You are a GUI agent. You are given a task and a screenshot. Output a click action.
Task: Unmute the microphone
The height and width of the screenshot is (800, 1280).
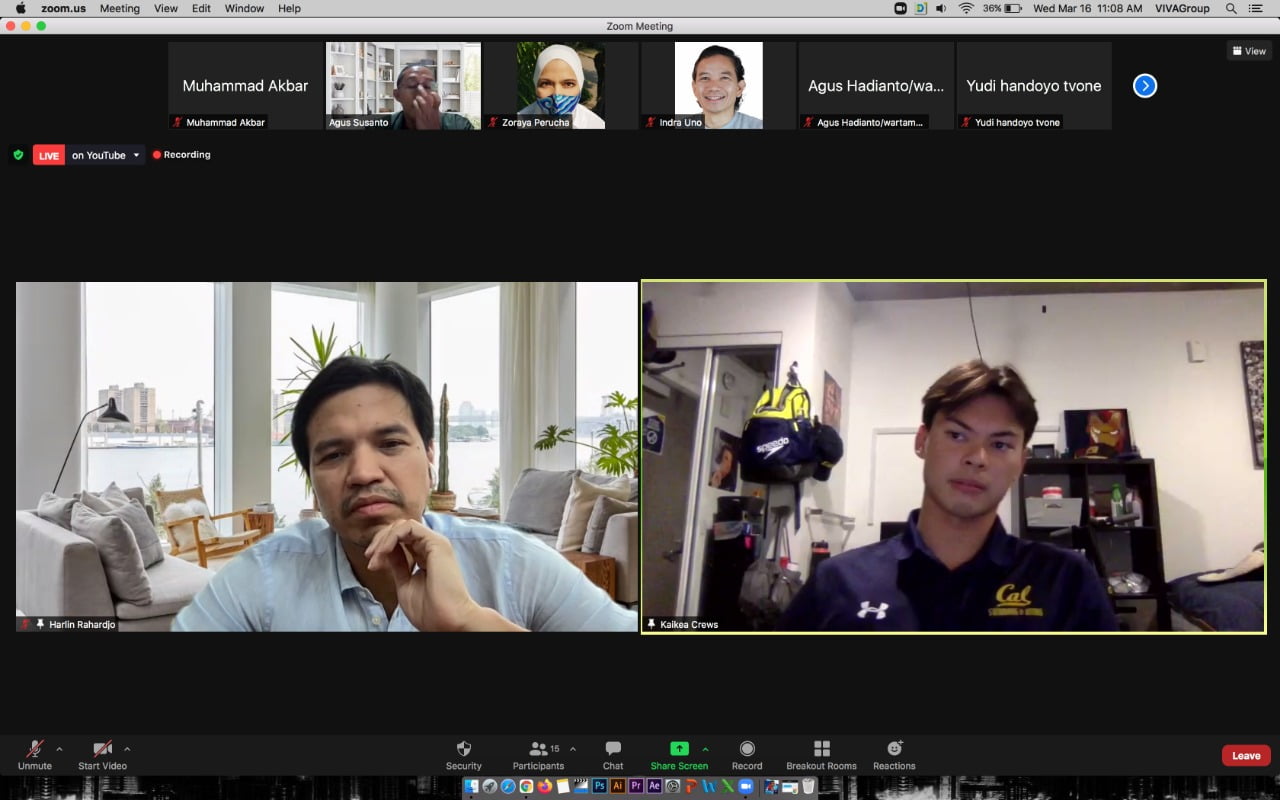coord(34,749)
